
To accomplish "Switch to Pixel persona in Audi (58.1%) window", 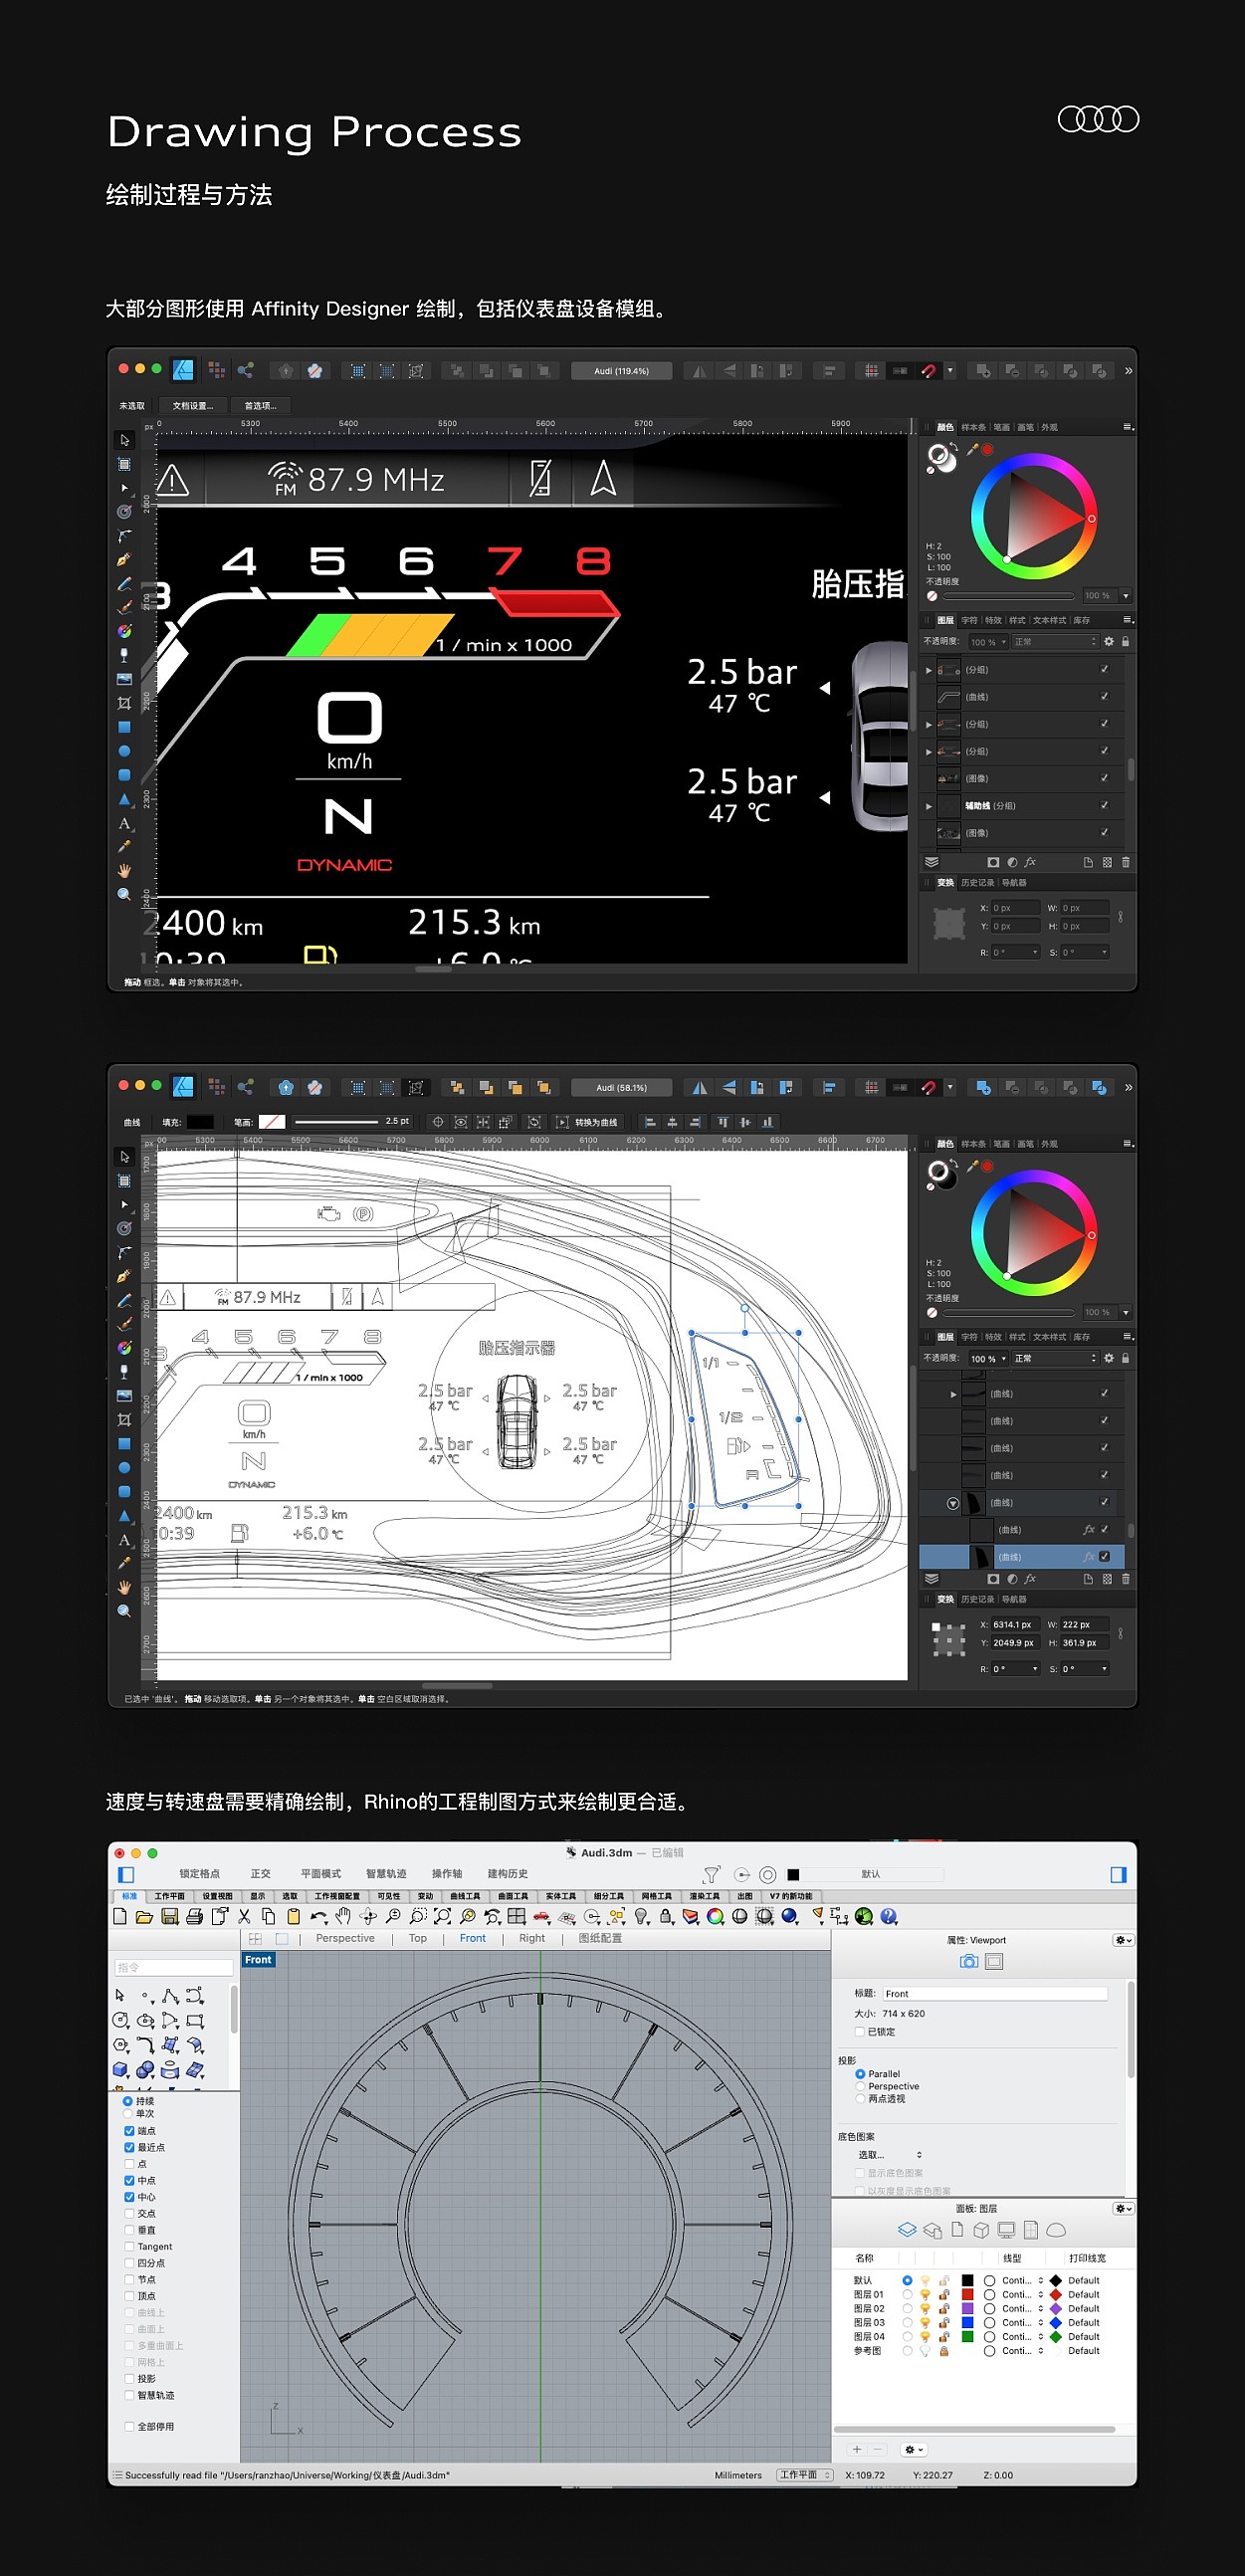I will 216,1087.
